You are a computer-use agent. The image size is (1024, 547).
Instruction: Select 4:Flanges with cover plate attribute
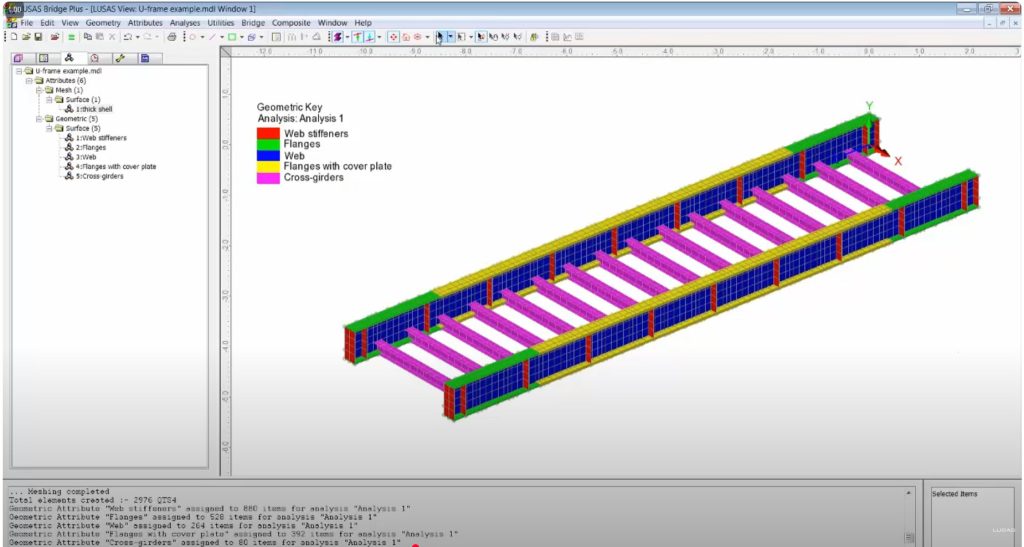point(115,166)
